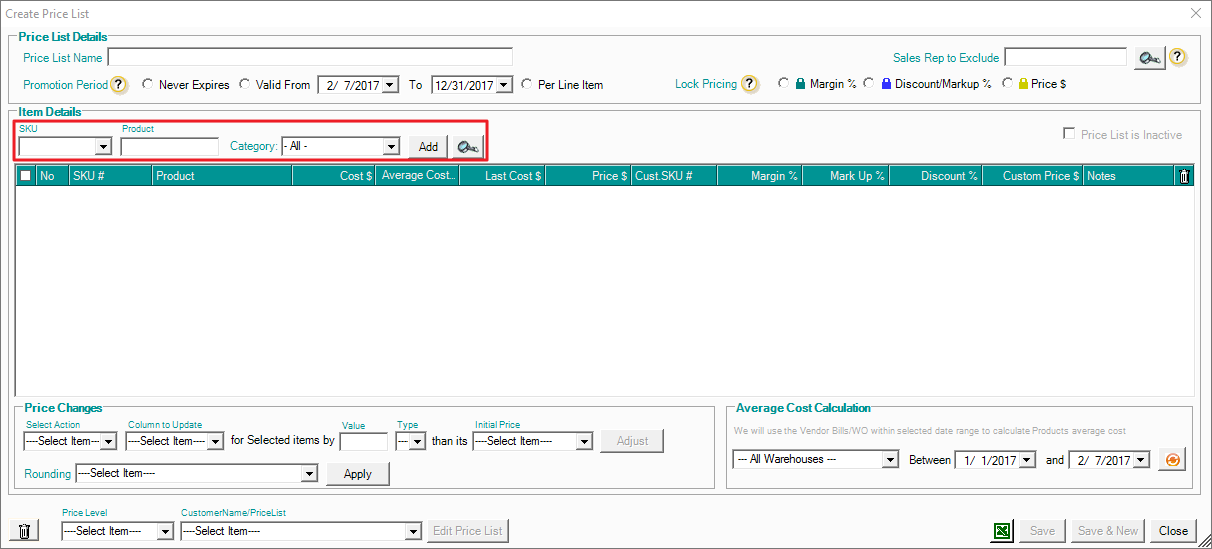The width and height of the screenshot is (1212, 549).
Task: Click the Sales Rep search key icon
Action: 1149,58
